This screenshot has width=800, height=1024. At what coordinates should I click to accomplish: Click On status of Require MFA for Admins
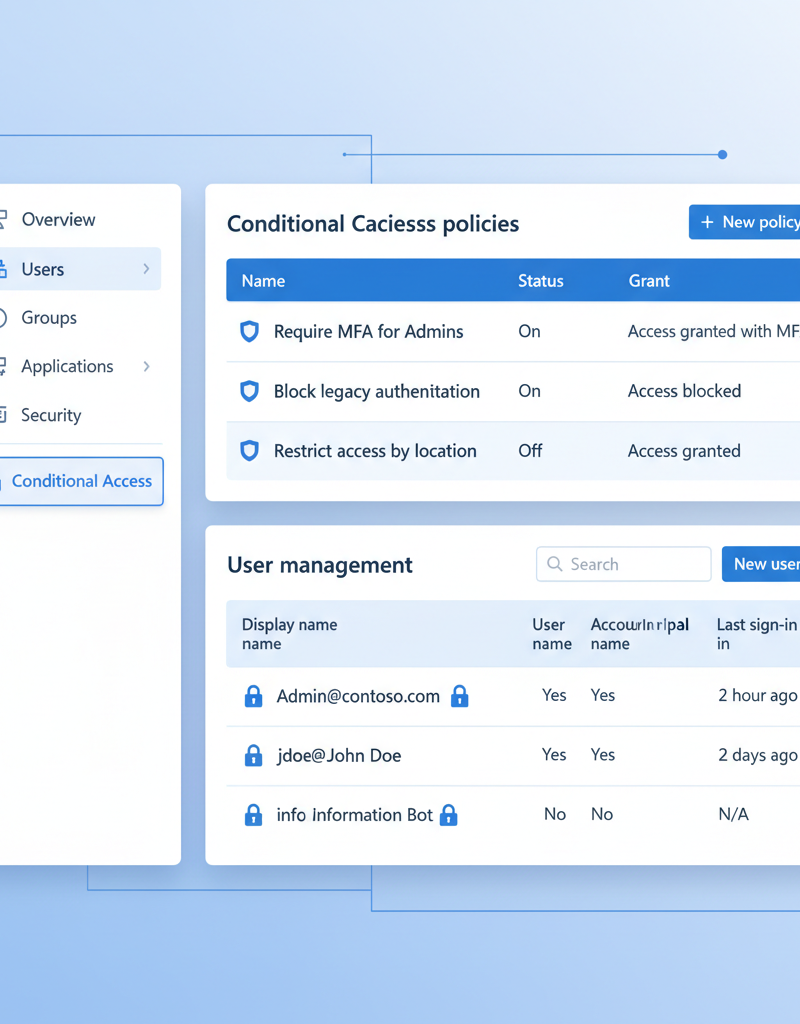coord(529,332)
